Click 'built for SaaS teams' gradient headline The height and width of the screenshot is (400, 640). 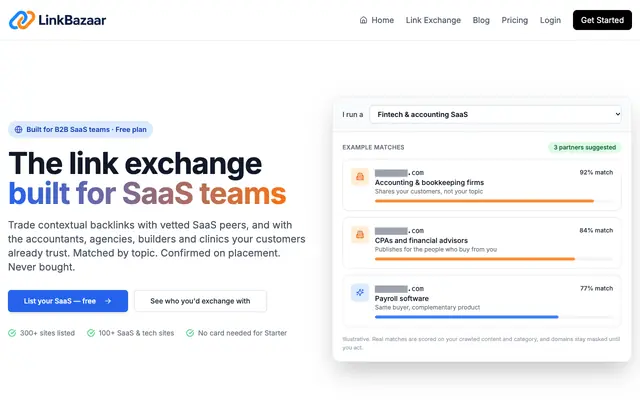pos(147,193)
